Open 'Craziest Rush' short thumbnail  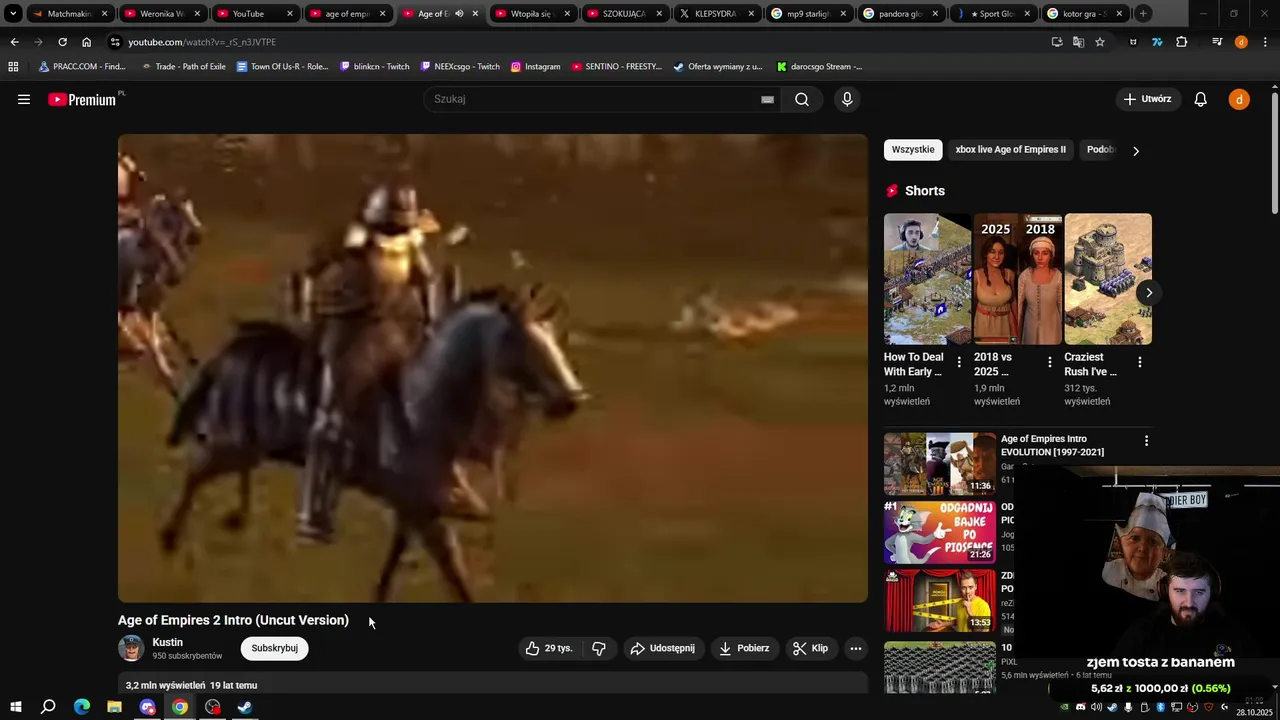1108,279
